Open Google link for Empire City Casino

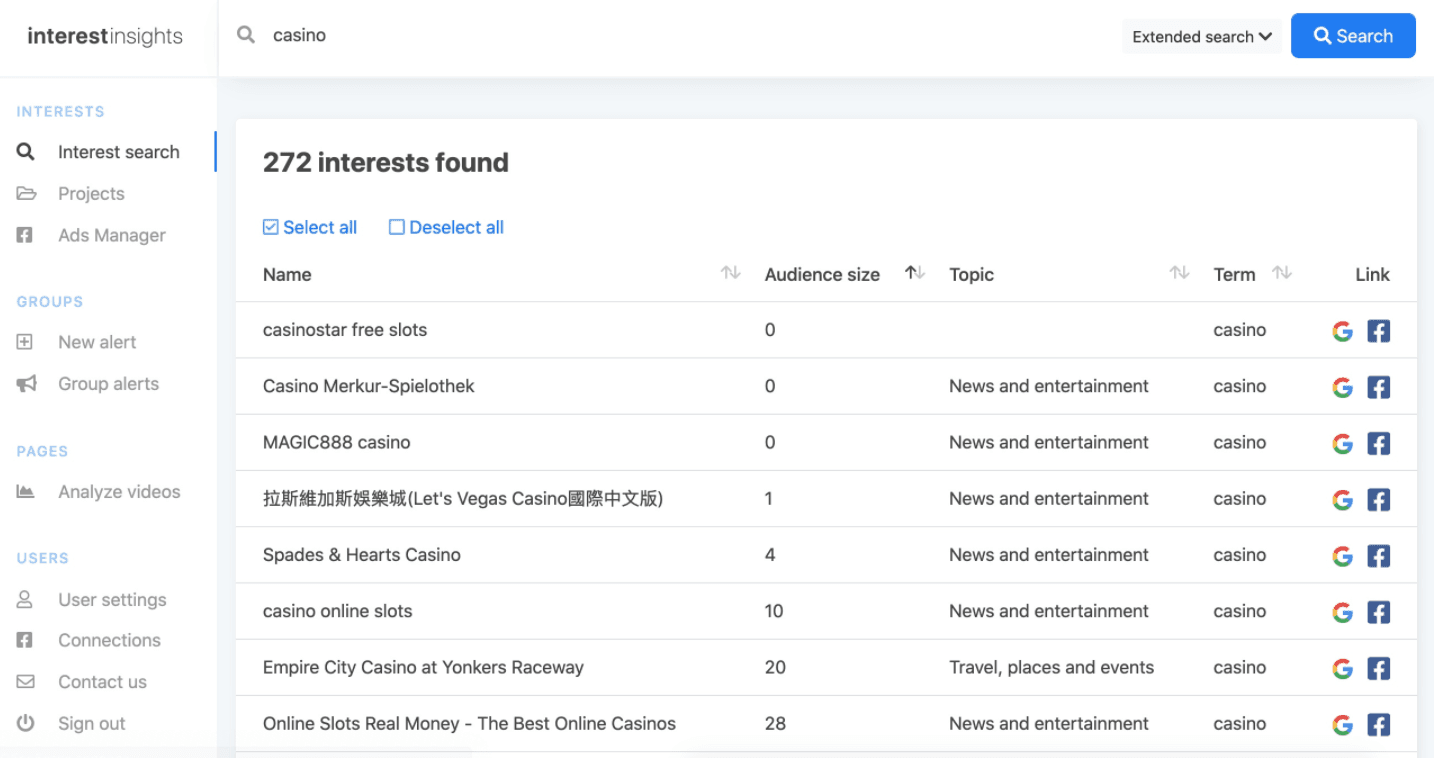pyautogui.click(x=1342, y=668)
